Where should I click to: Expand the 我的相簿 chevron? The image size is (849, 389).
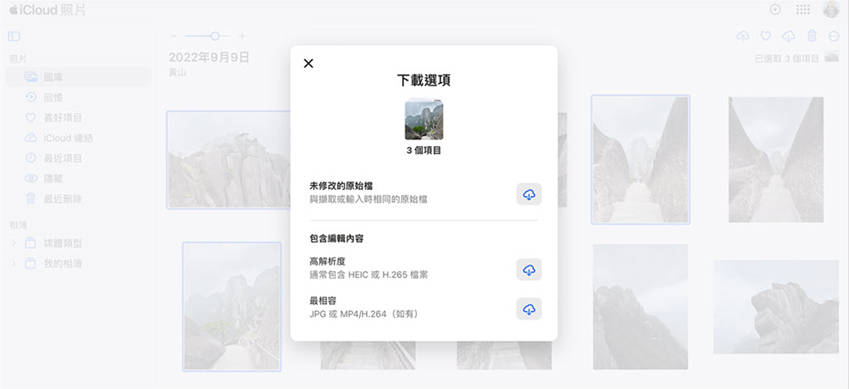pyautogui.click(x=14, y=264)
